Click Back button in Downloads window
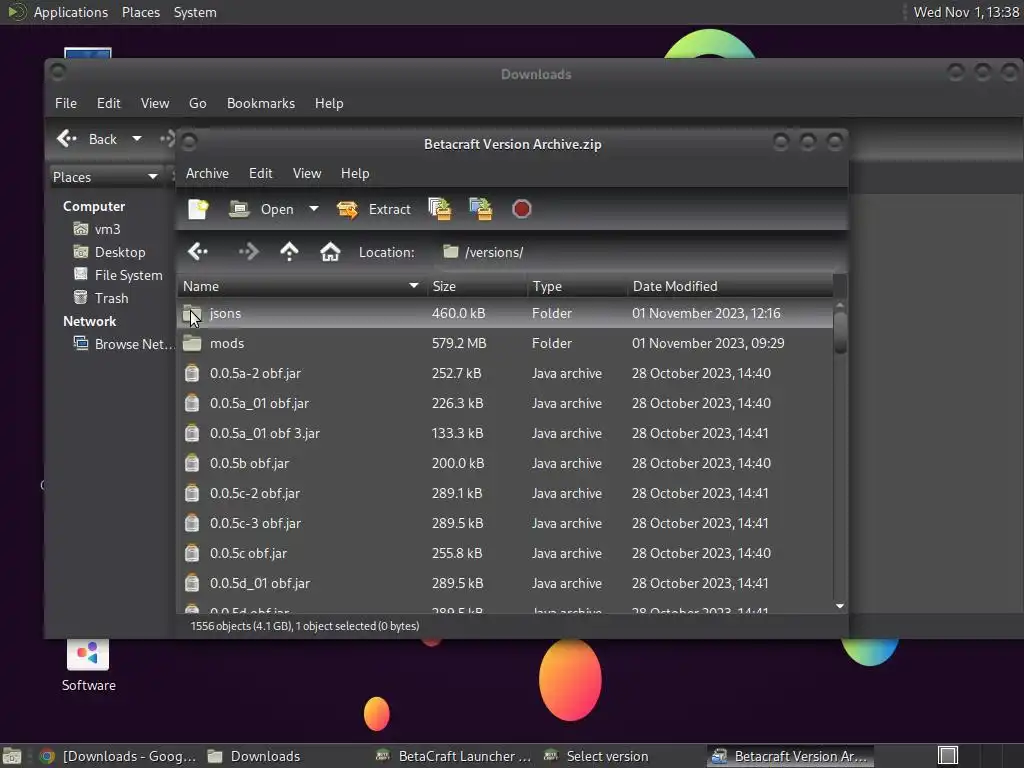The height and width of the screenshot is (768, 1024). coord(87,139)
